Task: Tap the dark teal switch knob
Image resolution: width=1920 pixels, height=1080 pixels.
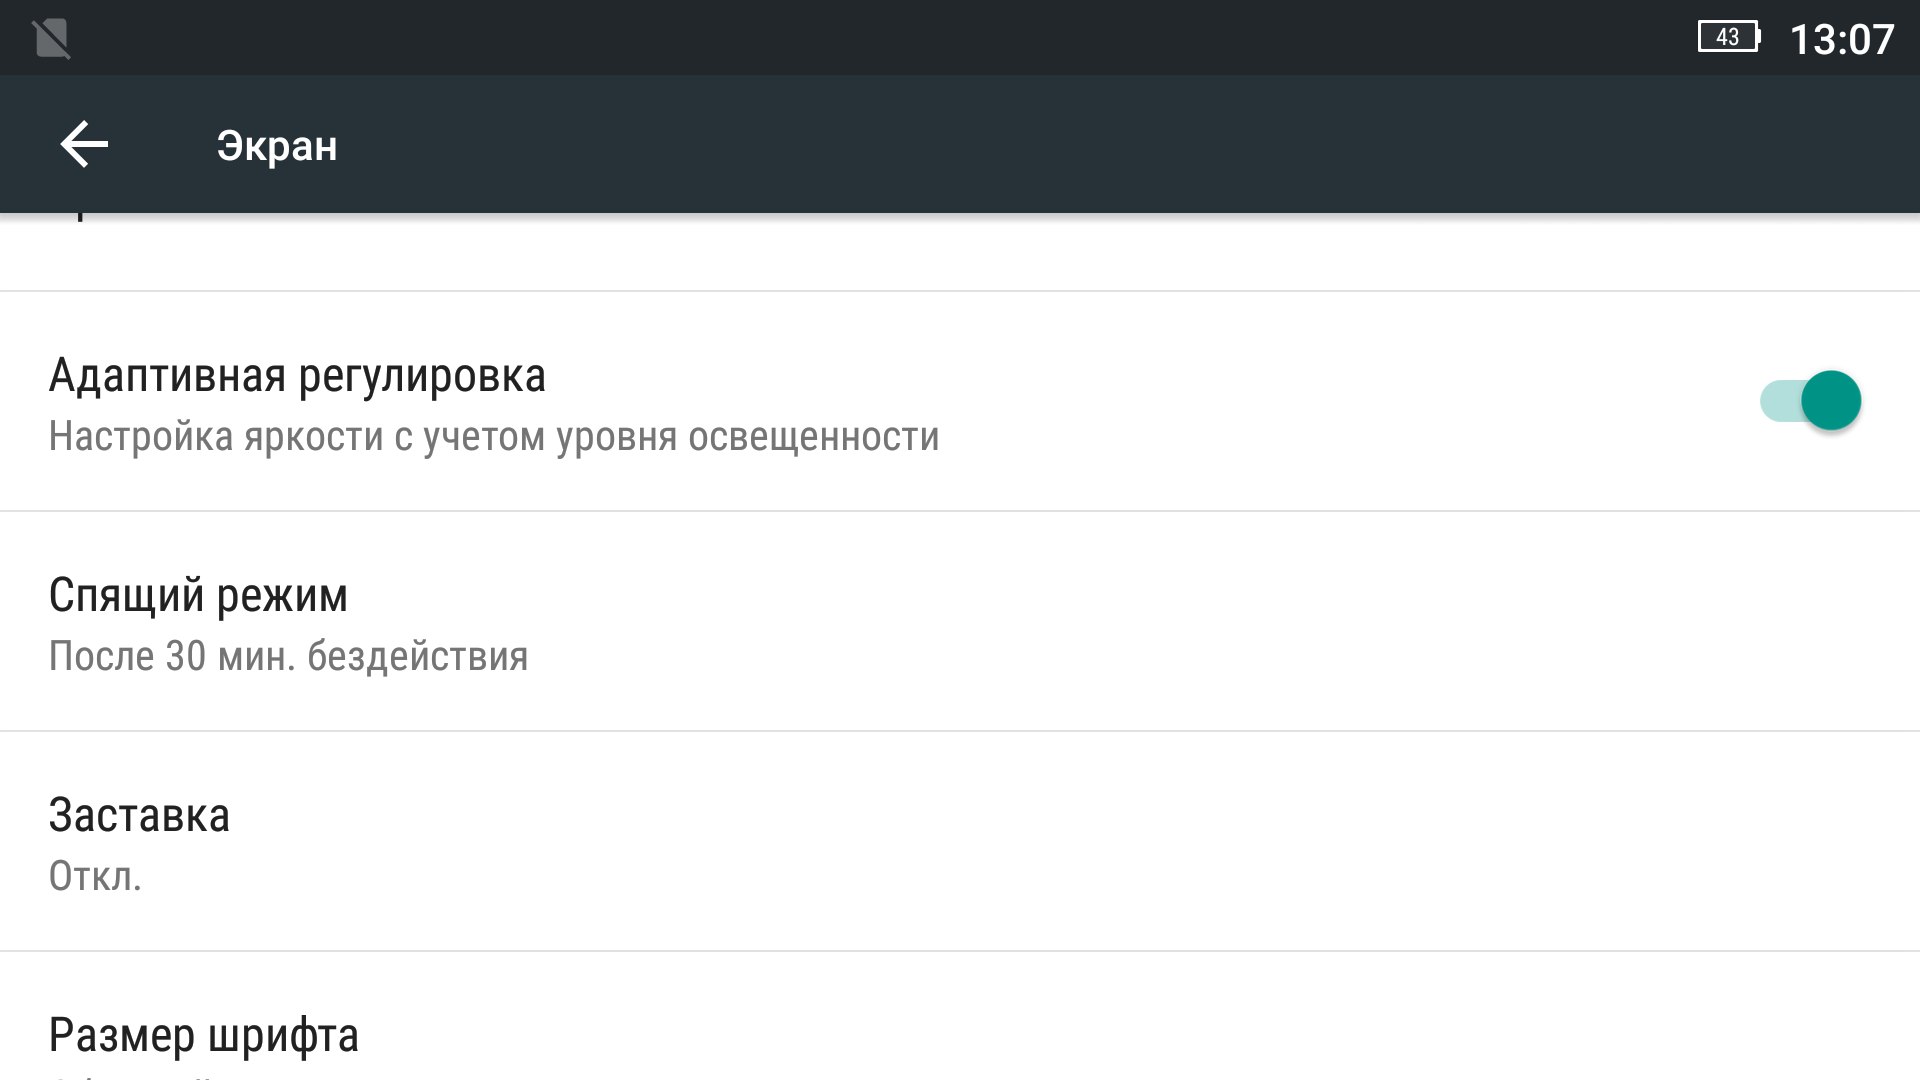Action: coord(1831,401)
